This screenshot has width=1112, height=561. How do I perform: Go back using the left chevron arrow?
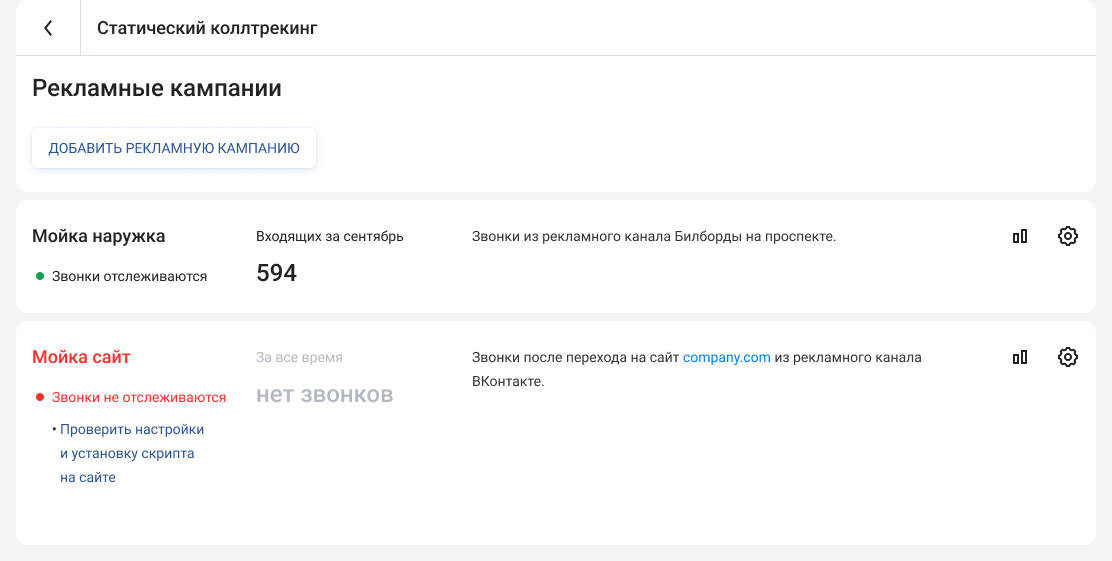pos(48,28)
